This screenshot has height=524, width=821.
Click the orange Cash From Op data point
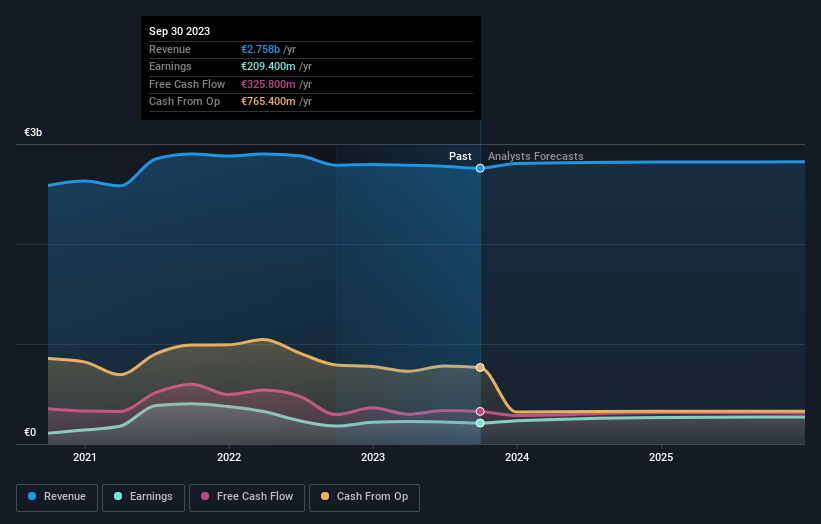tap(480, 367)
